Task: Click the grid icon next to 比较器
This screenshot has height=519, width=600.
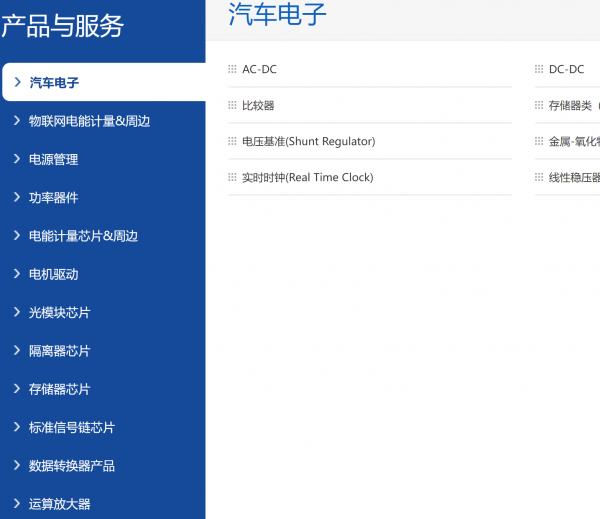Action: (232, 106)
